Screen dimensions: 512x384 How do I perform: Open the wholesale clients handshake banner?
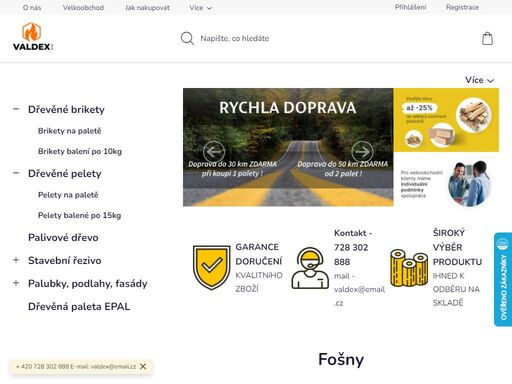pyautogui.click(x=446, y=184)
